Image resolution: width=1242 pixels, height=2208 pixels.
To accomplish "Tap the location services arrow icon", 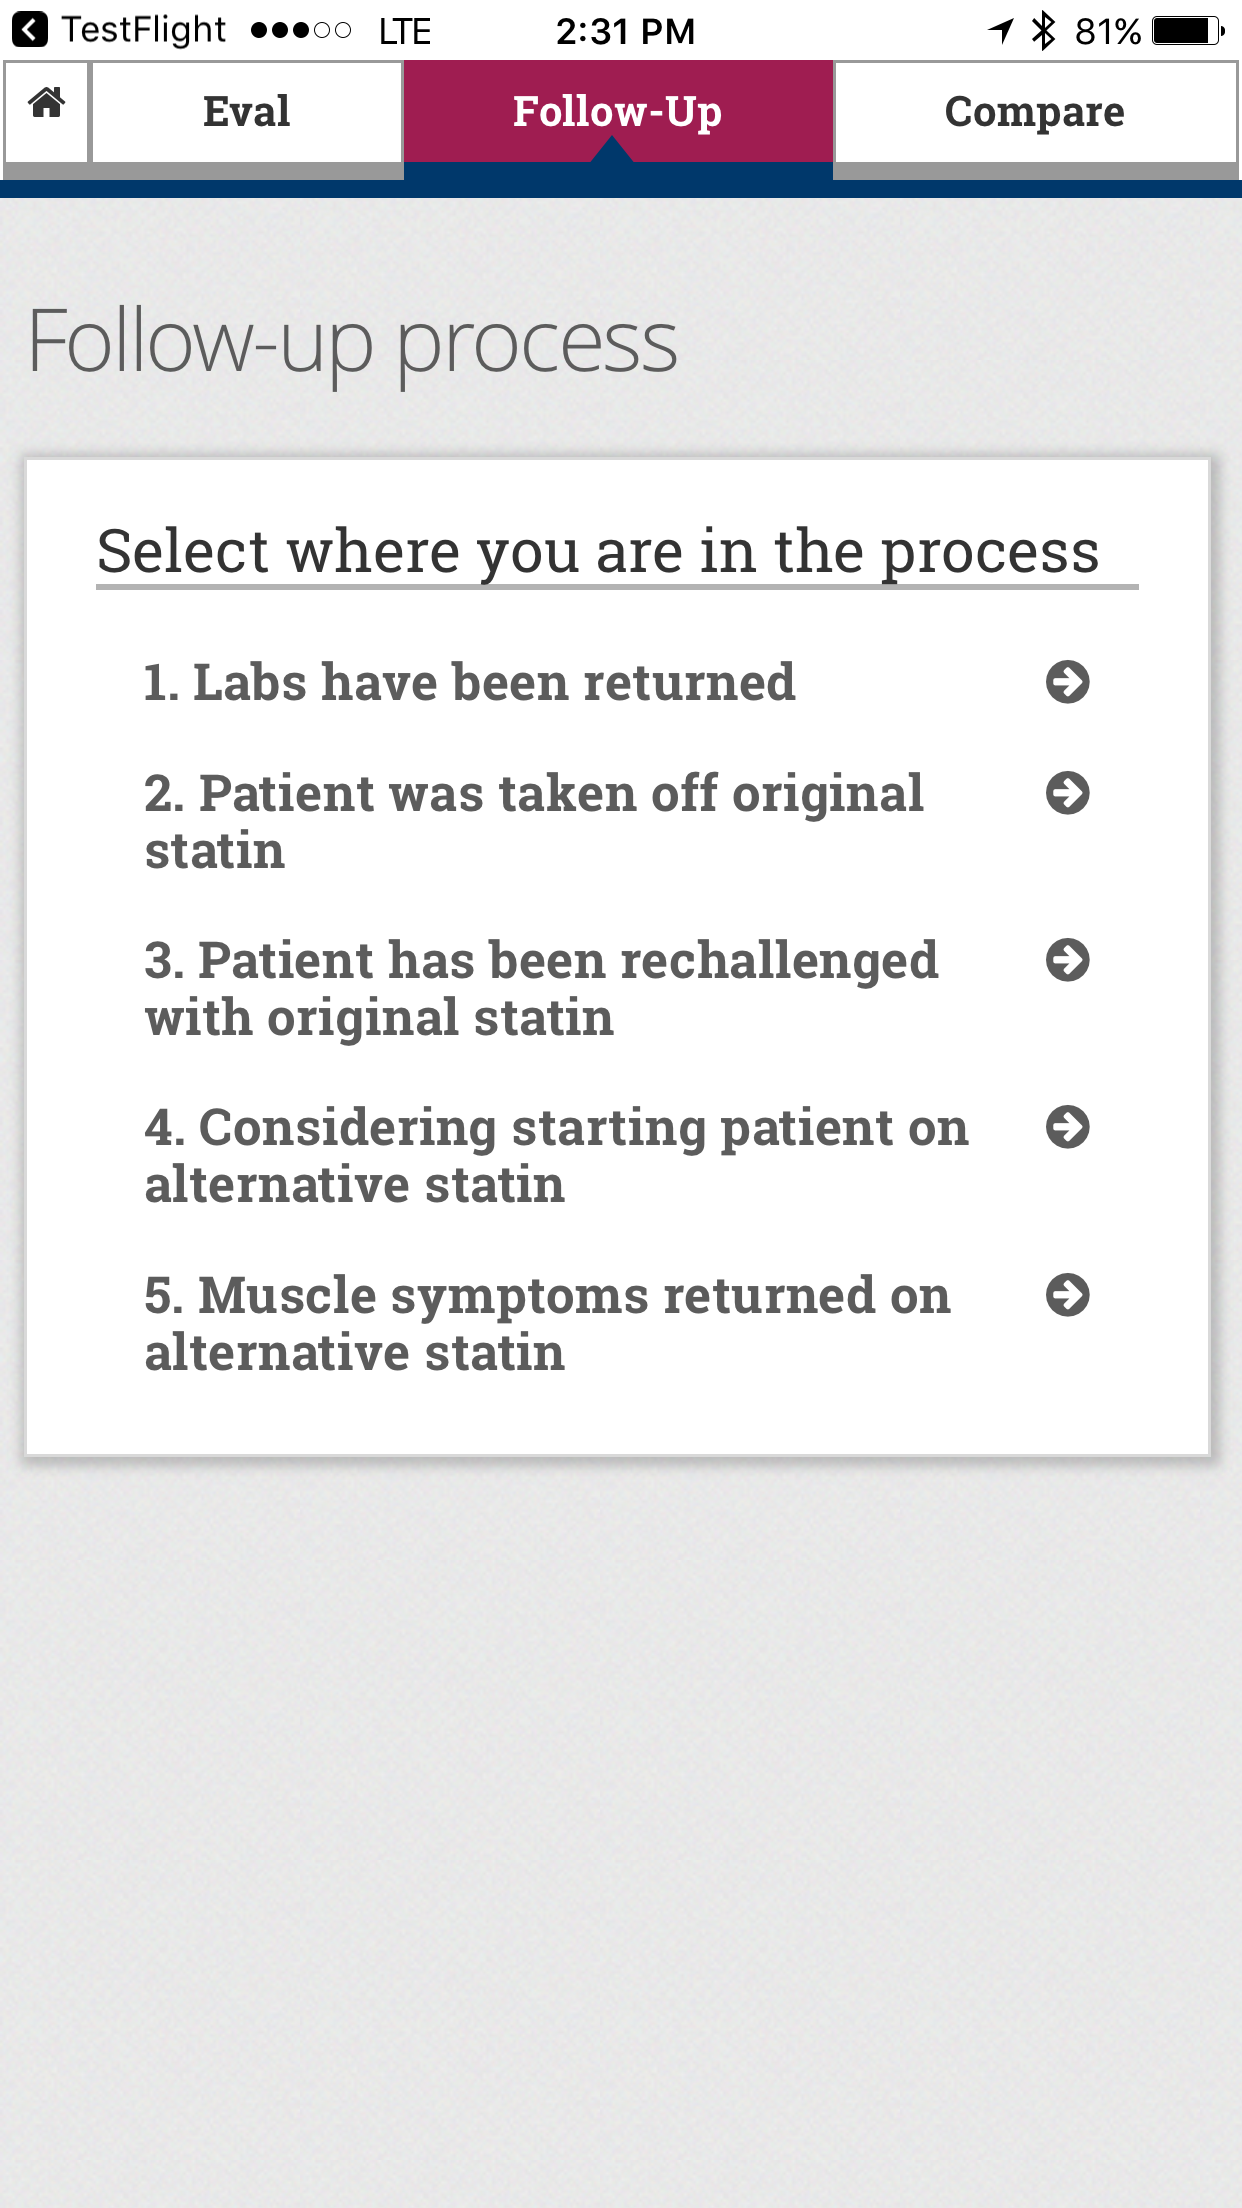I will pos(1001,31).
